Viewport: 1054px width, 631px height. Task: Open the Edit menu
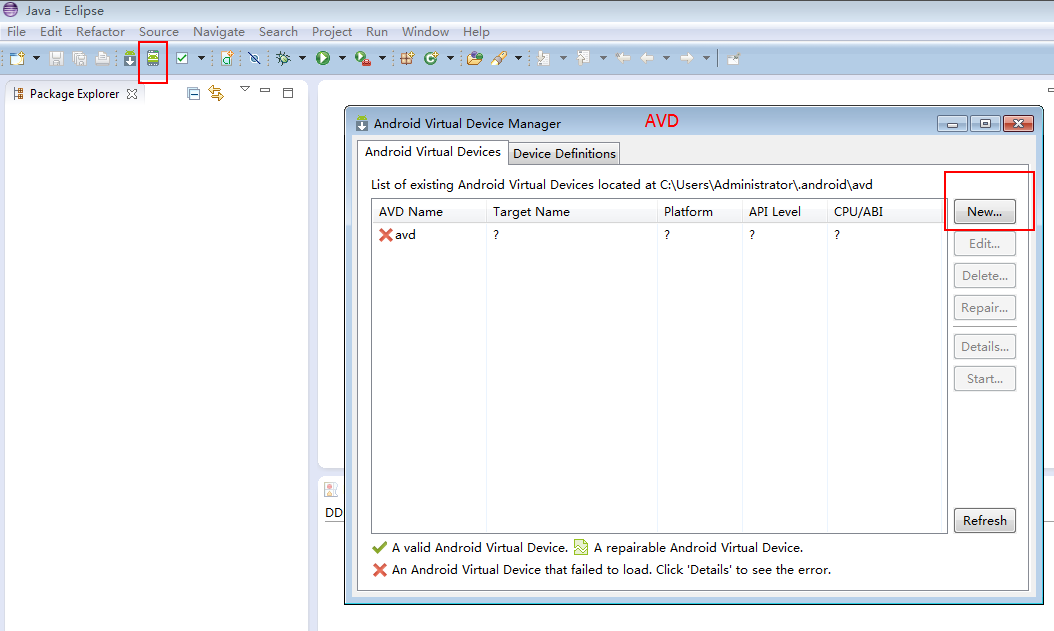50,32
